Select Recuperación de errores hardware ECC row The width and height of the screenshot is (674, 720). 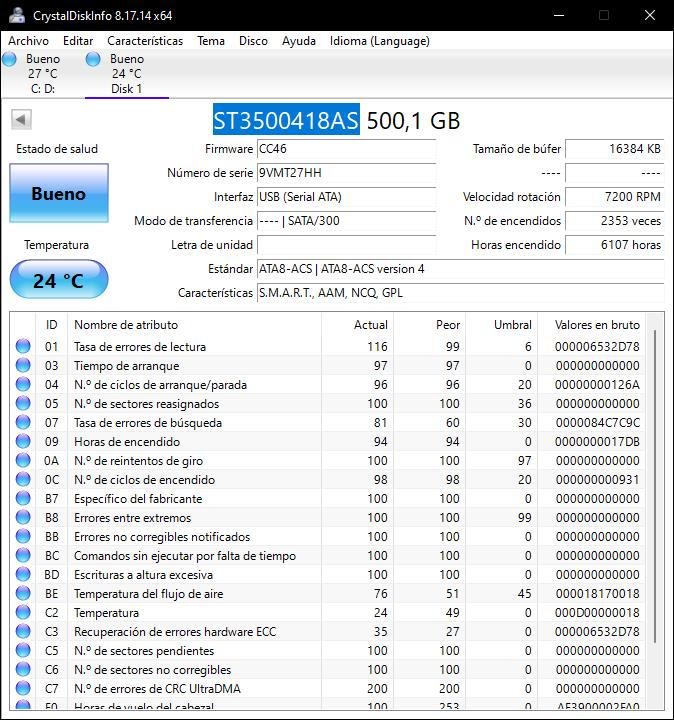(327, 631)
